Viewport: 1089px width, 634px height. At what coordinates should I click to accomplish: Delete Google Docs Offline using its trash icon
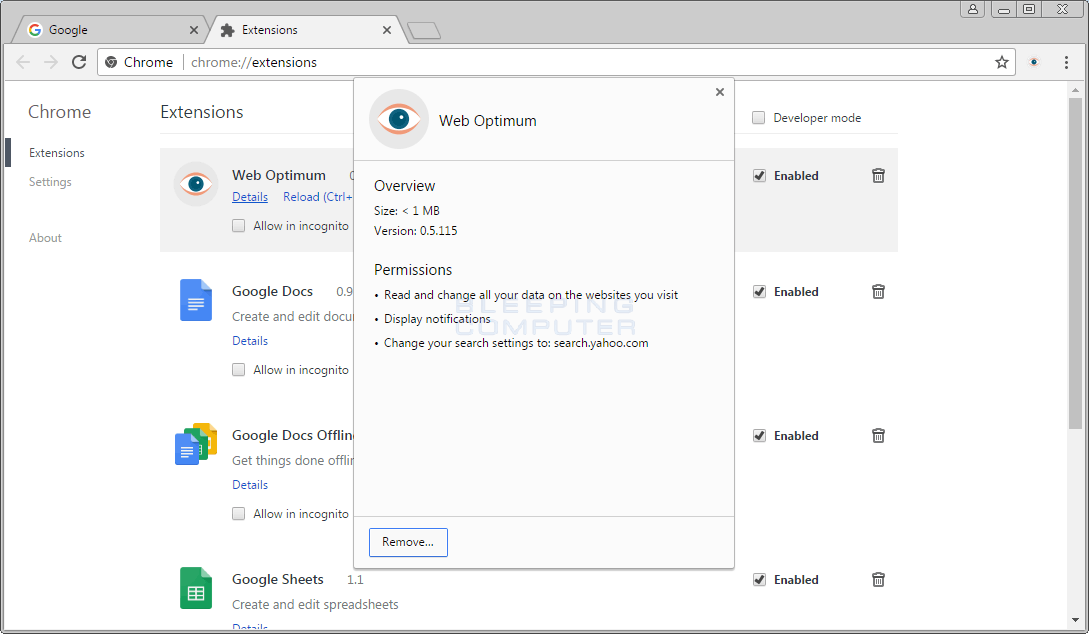pos(878,435)
